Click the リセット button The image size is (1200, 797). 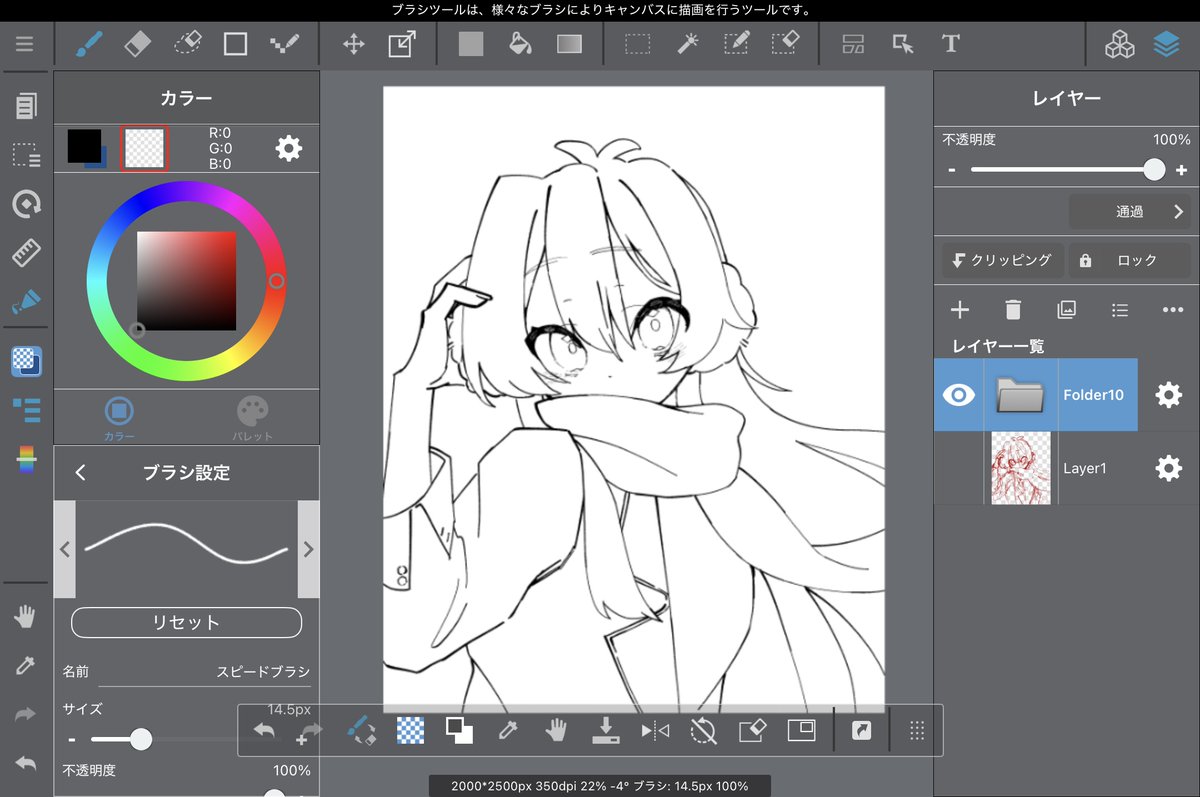186,622
